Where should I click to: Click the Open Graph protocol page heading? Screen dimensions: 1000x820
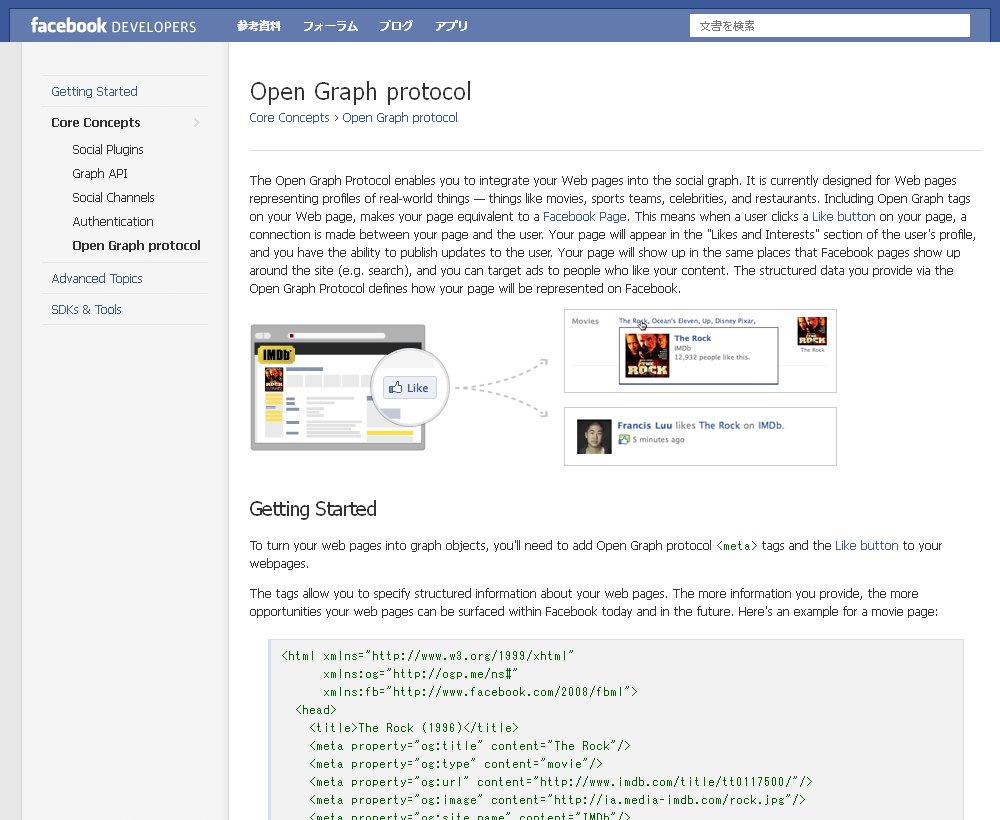click(x=360, y=92)
